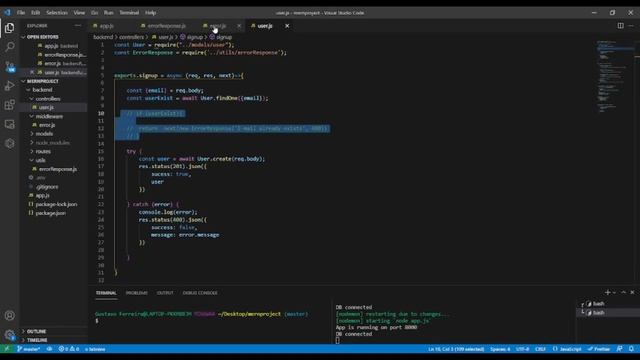
Task: Click the hexagon extension icon in activity bar
Action: click(x=9, y=143)
